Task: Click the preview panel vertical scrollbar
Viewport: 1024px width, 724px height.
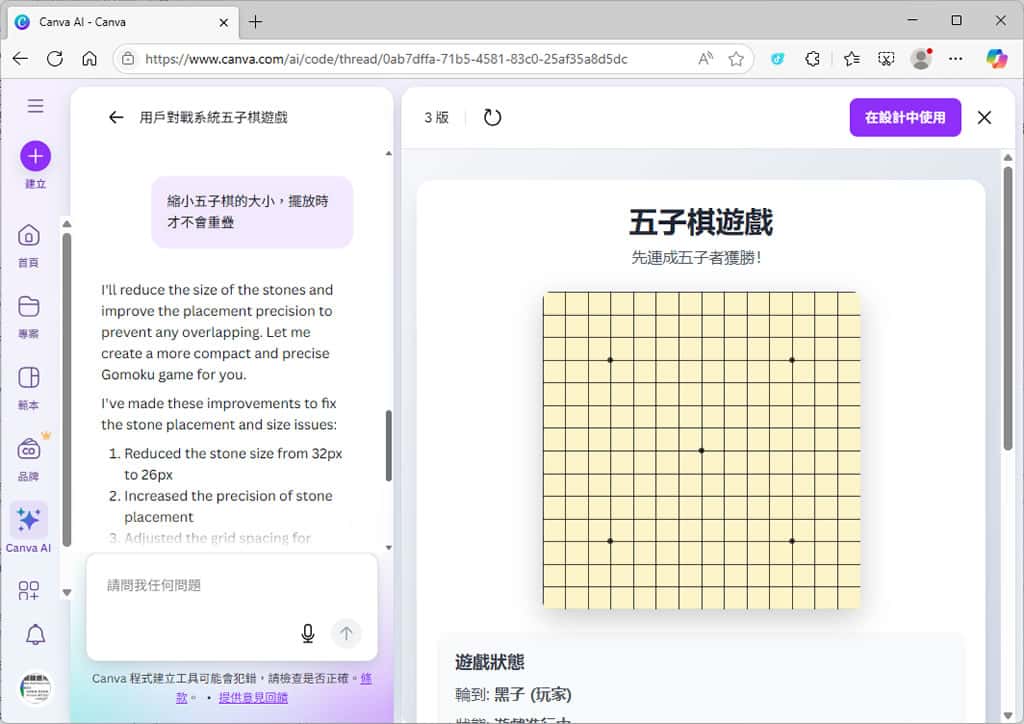Action: (1008, 307)
